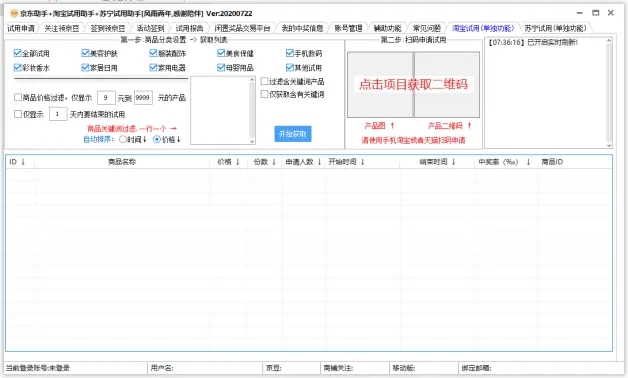Click the log entry 已开启实时刷新
628x378 pixels.
coord(532,42)
